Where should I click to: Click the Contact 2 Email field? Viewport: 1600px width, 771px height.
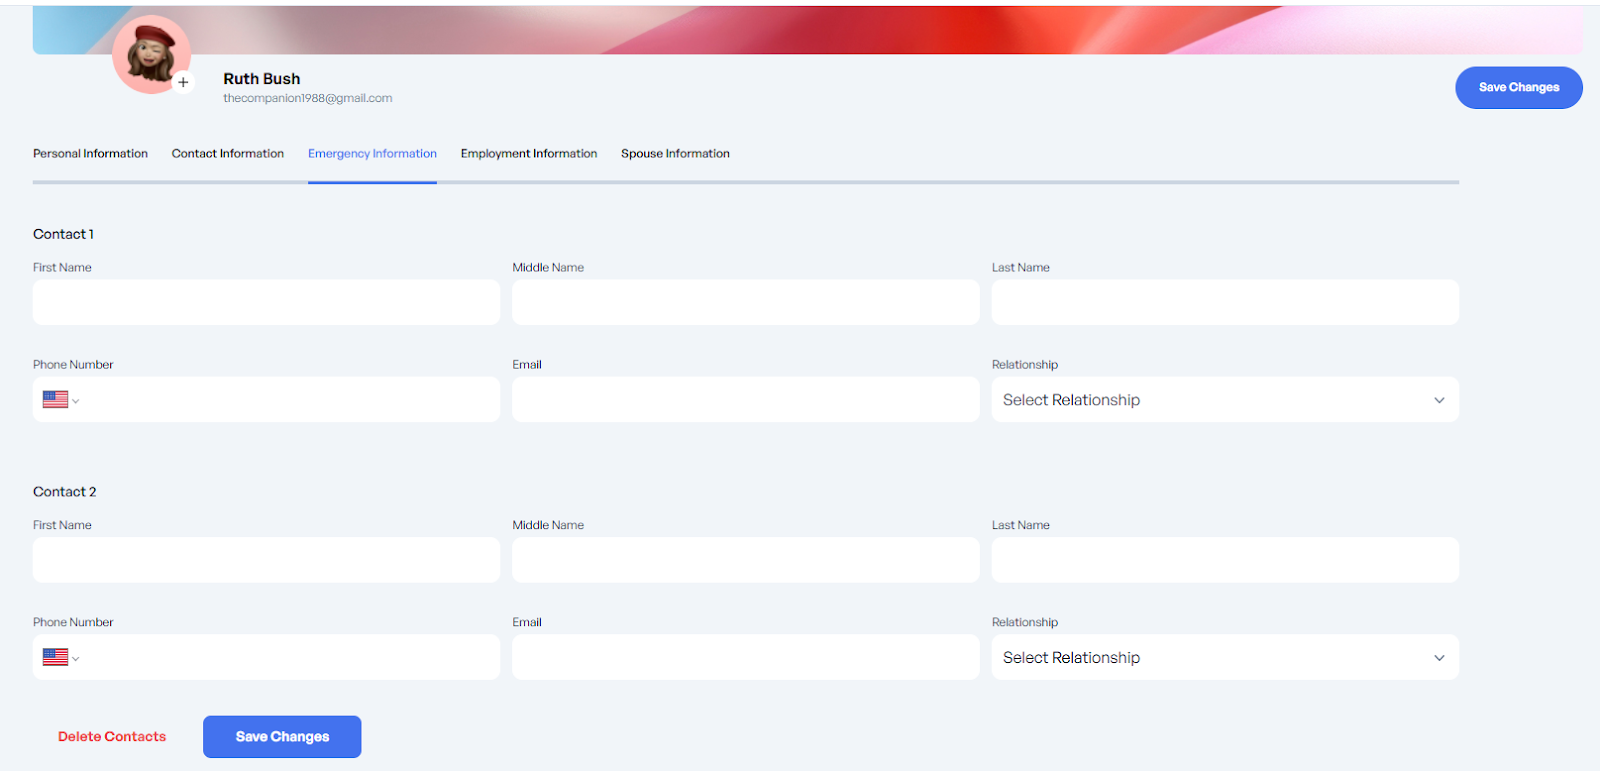point(745,658)
